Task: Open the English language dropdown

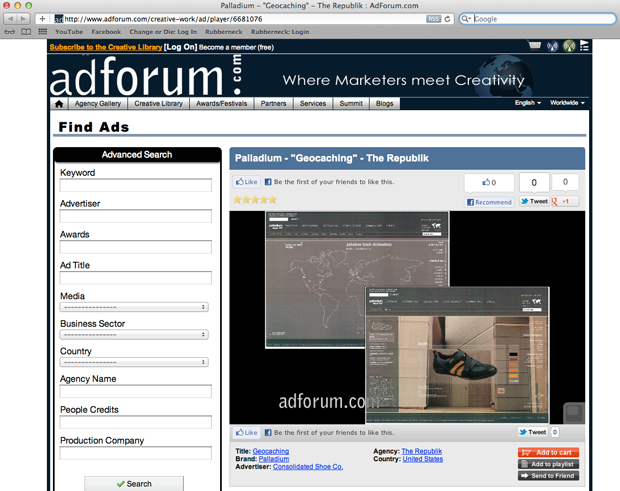Action: pos(528,103)
